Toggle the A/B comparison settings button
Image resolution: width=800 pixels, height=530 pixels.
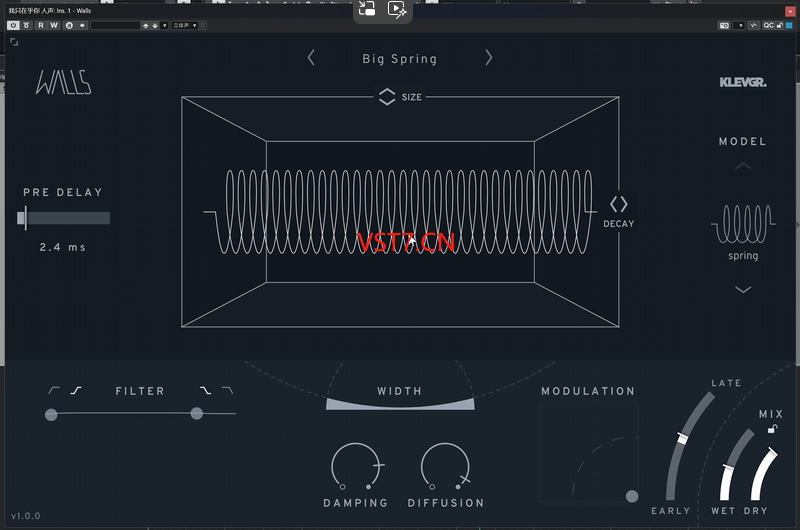pyautogui.click(x=69, y=25)
